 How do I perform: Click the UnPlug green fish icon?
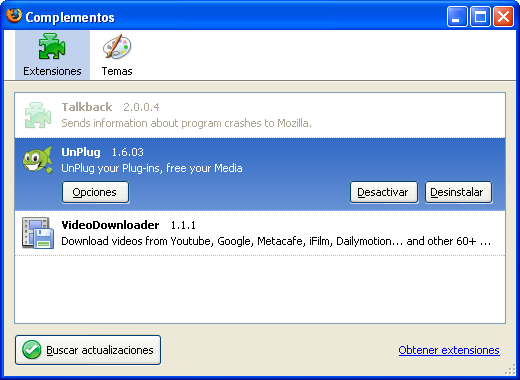pos(38,160)
